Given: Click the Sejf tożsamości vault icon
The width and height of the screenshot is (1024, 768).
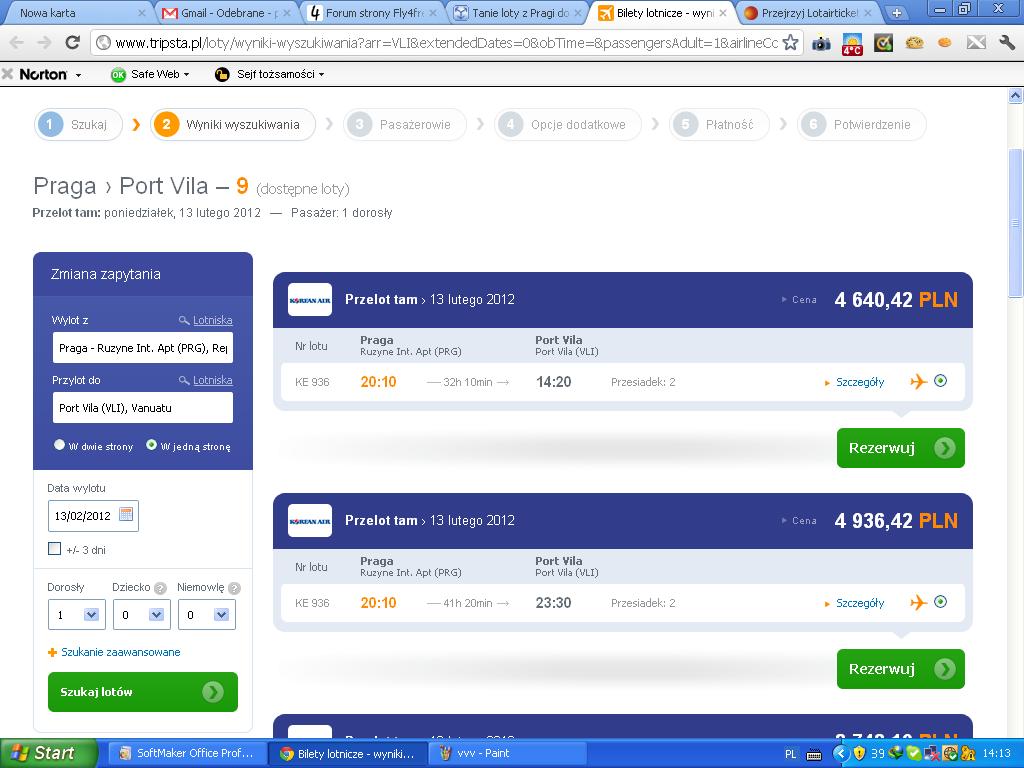Looking at the screenshot, I should [222, 74].
